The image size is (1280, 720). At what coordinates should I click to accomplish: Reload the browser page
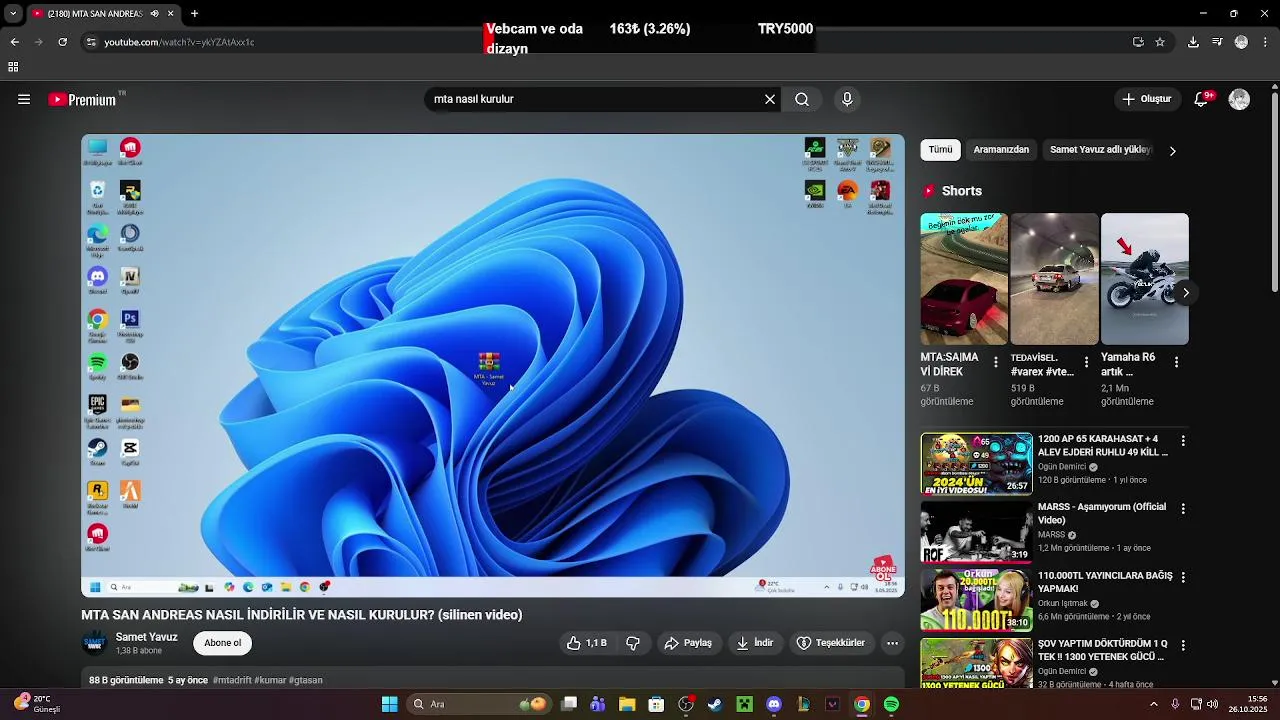(62, 42)
